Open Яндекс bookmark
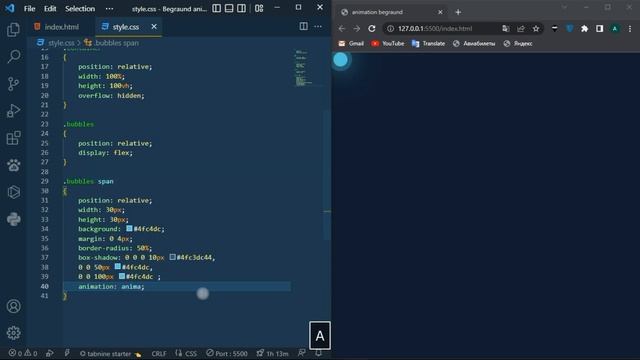This screenshot has width=640, height=360. 518,44
